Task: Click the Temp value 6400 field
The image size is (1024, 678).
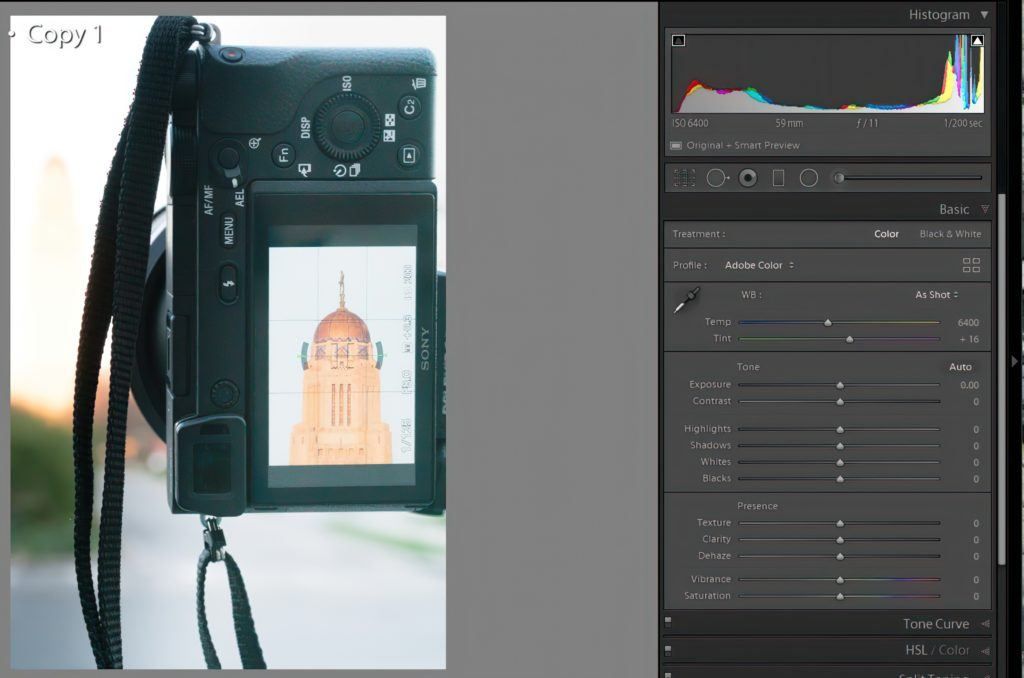Action: [968, 322]
